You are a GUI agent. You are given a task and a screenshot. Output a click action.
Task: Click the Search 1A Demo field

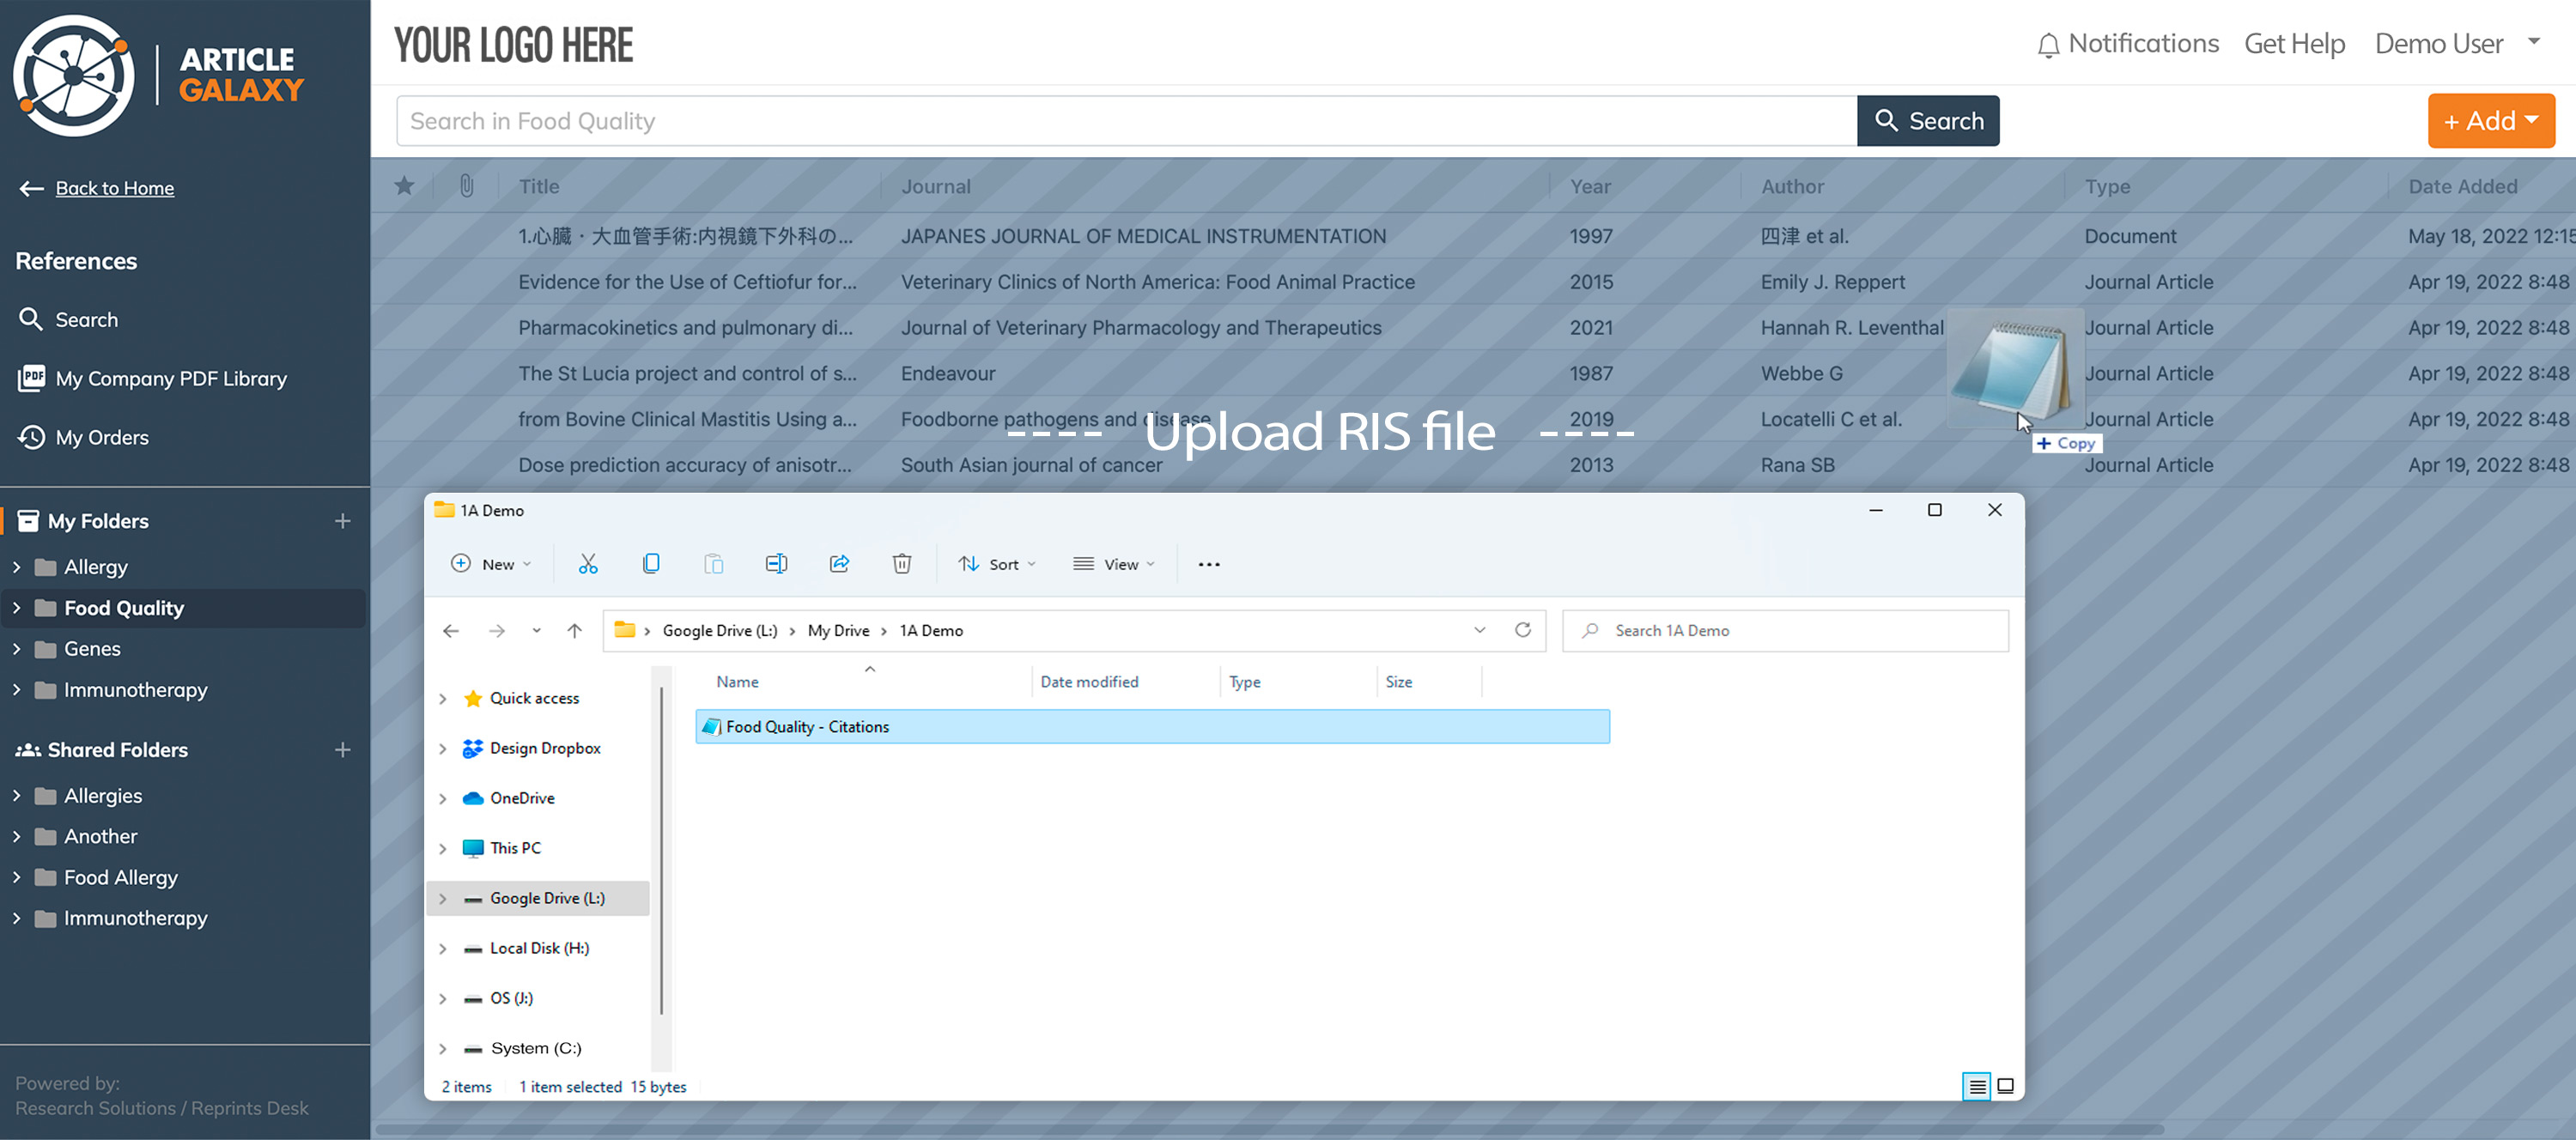(1786, 631)
